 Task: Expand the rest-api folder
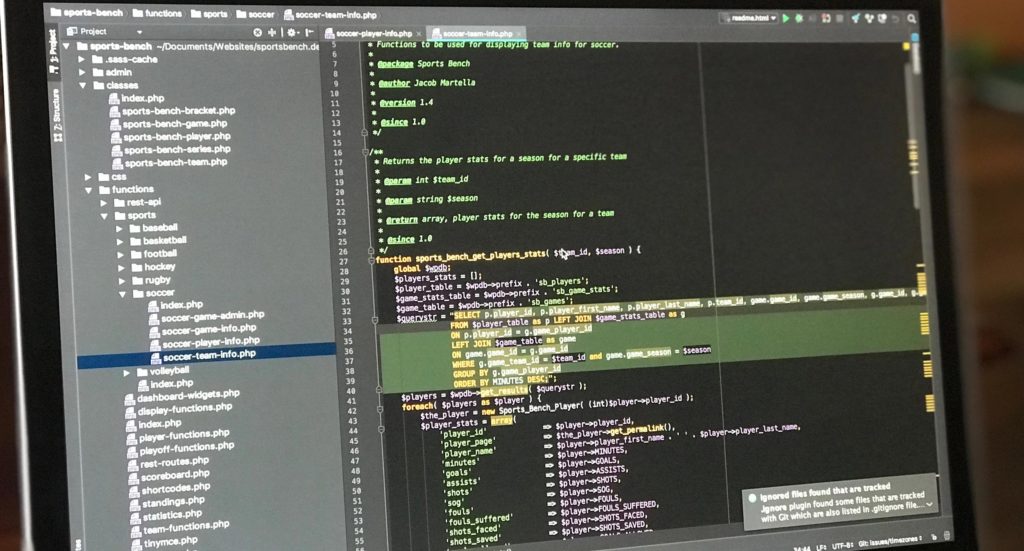click(103, 203)
